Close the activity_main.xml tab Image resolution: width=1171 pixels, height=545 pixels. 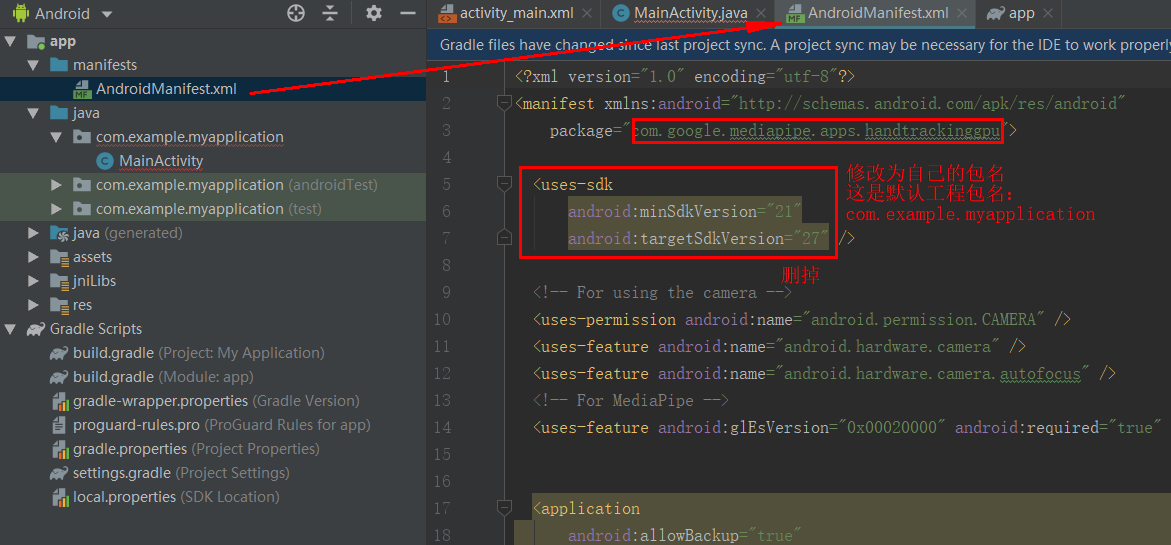tap(588, 13)
